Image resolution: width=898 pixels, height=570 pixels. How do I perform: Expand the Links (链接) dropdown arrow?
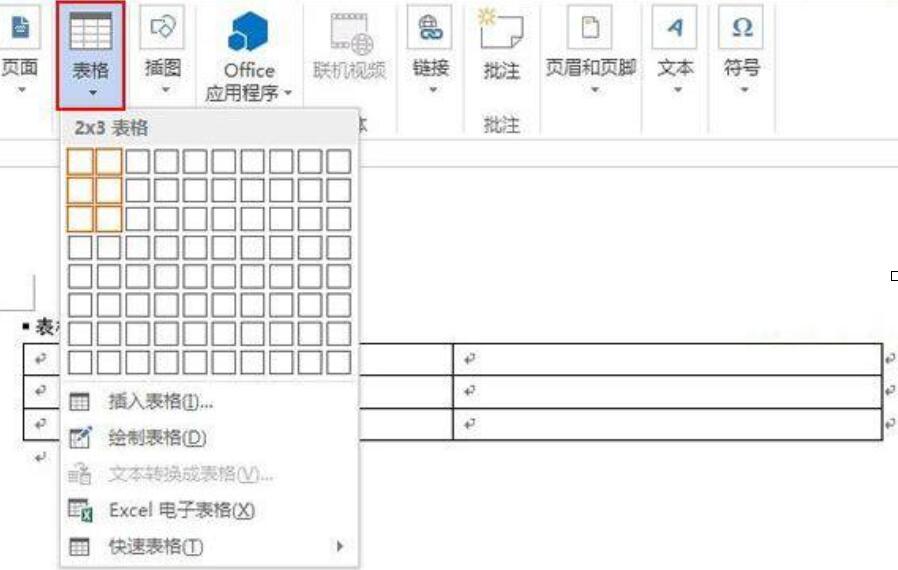click(433, 90)
